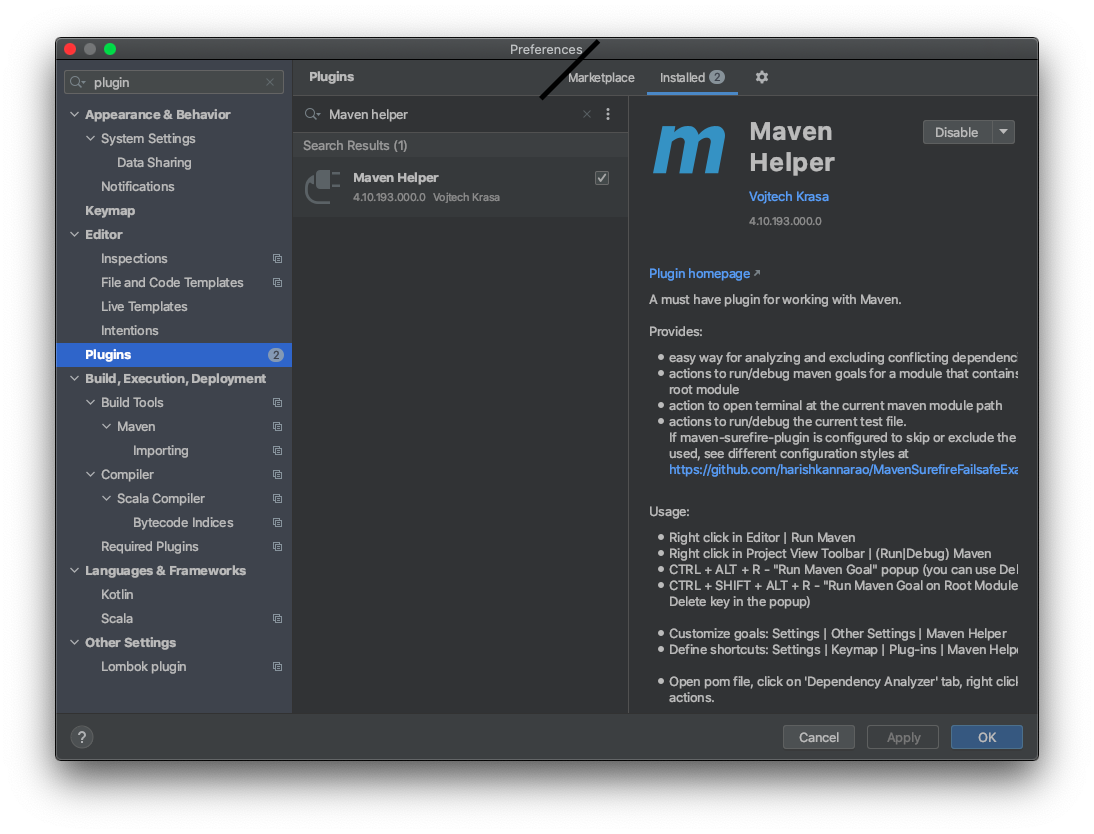Switch to the Marketplace tab
The height and width of the screenshot is (834, 1094).
[601, 77]
